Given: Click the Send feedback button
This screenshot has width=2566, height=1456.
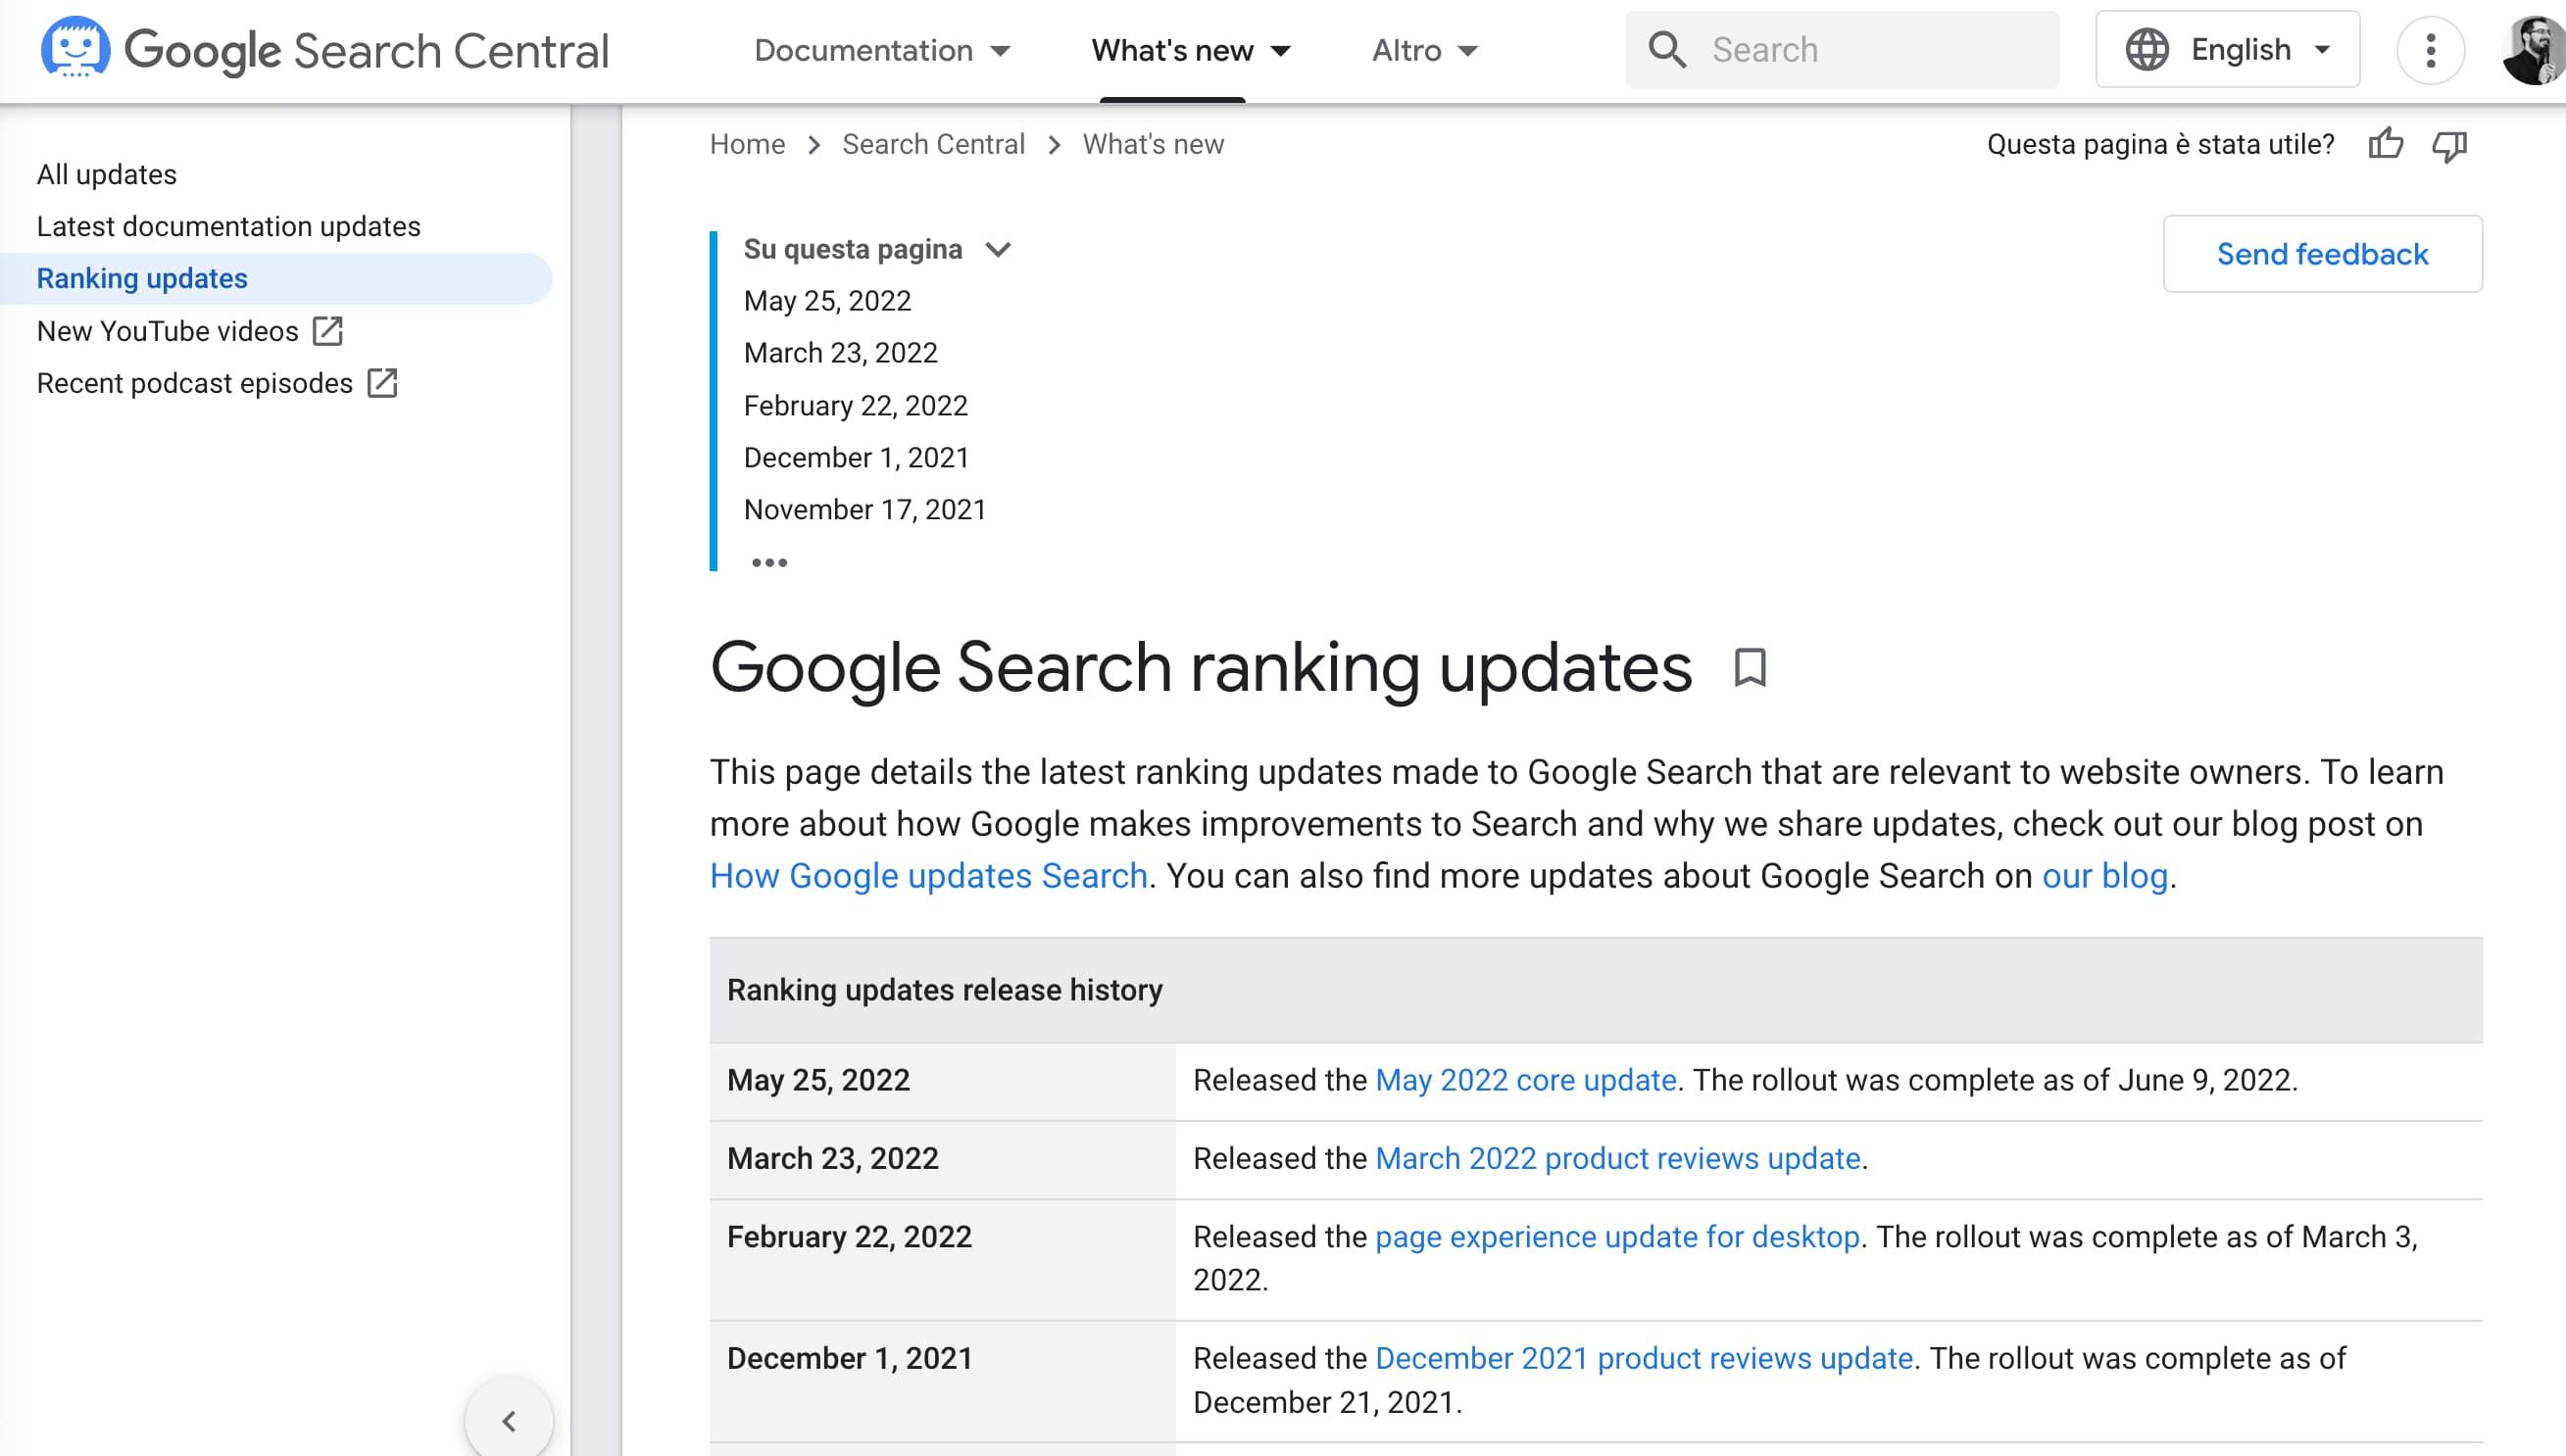Looking at the screenshot, I should coord(2323,254).
